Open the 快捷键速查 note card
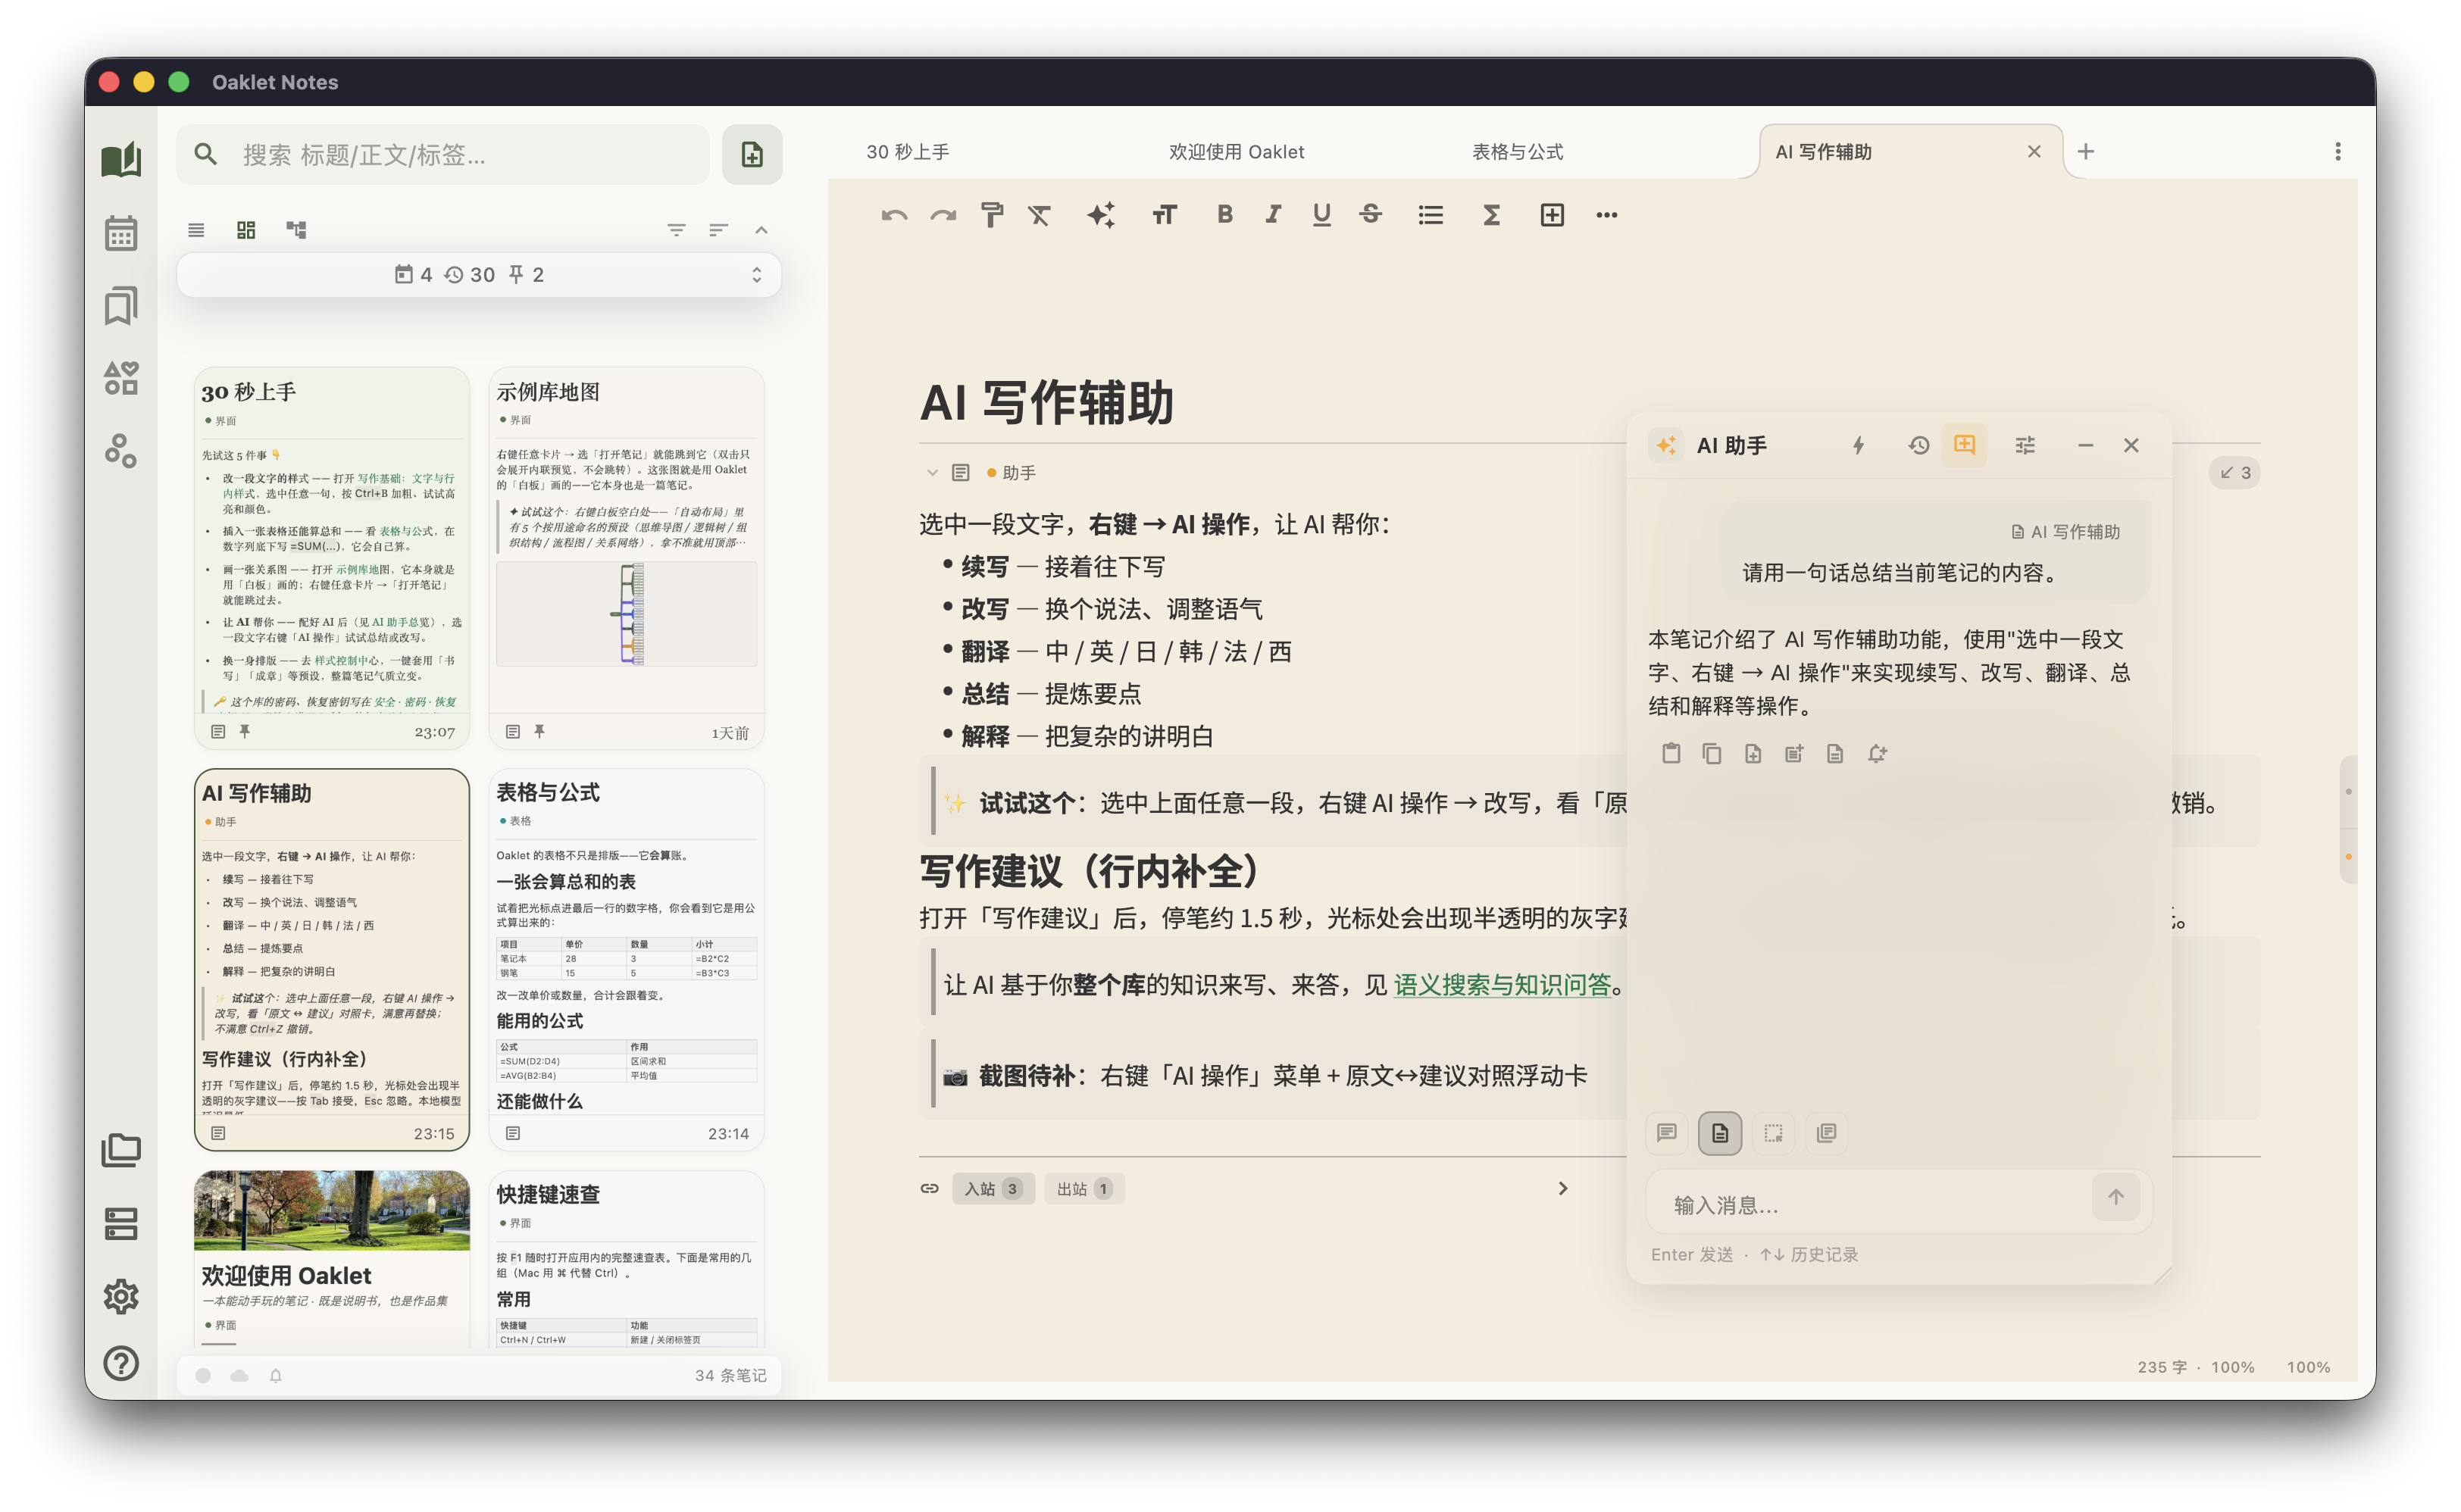 626,1259
